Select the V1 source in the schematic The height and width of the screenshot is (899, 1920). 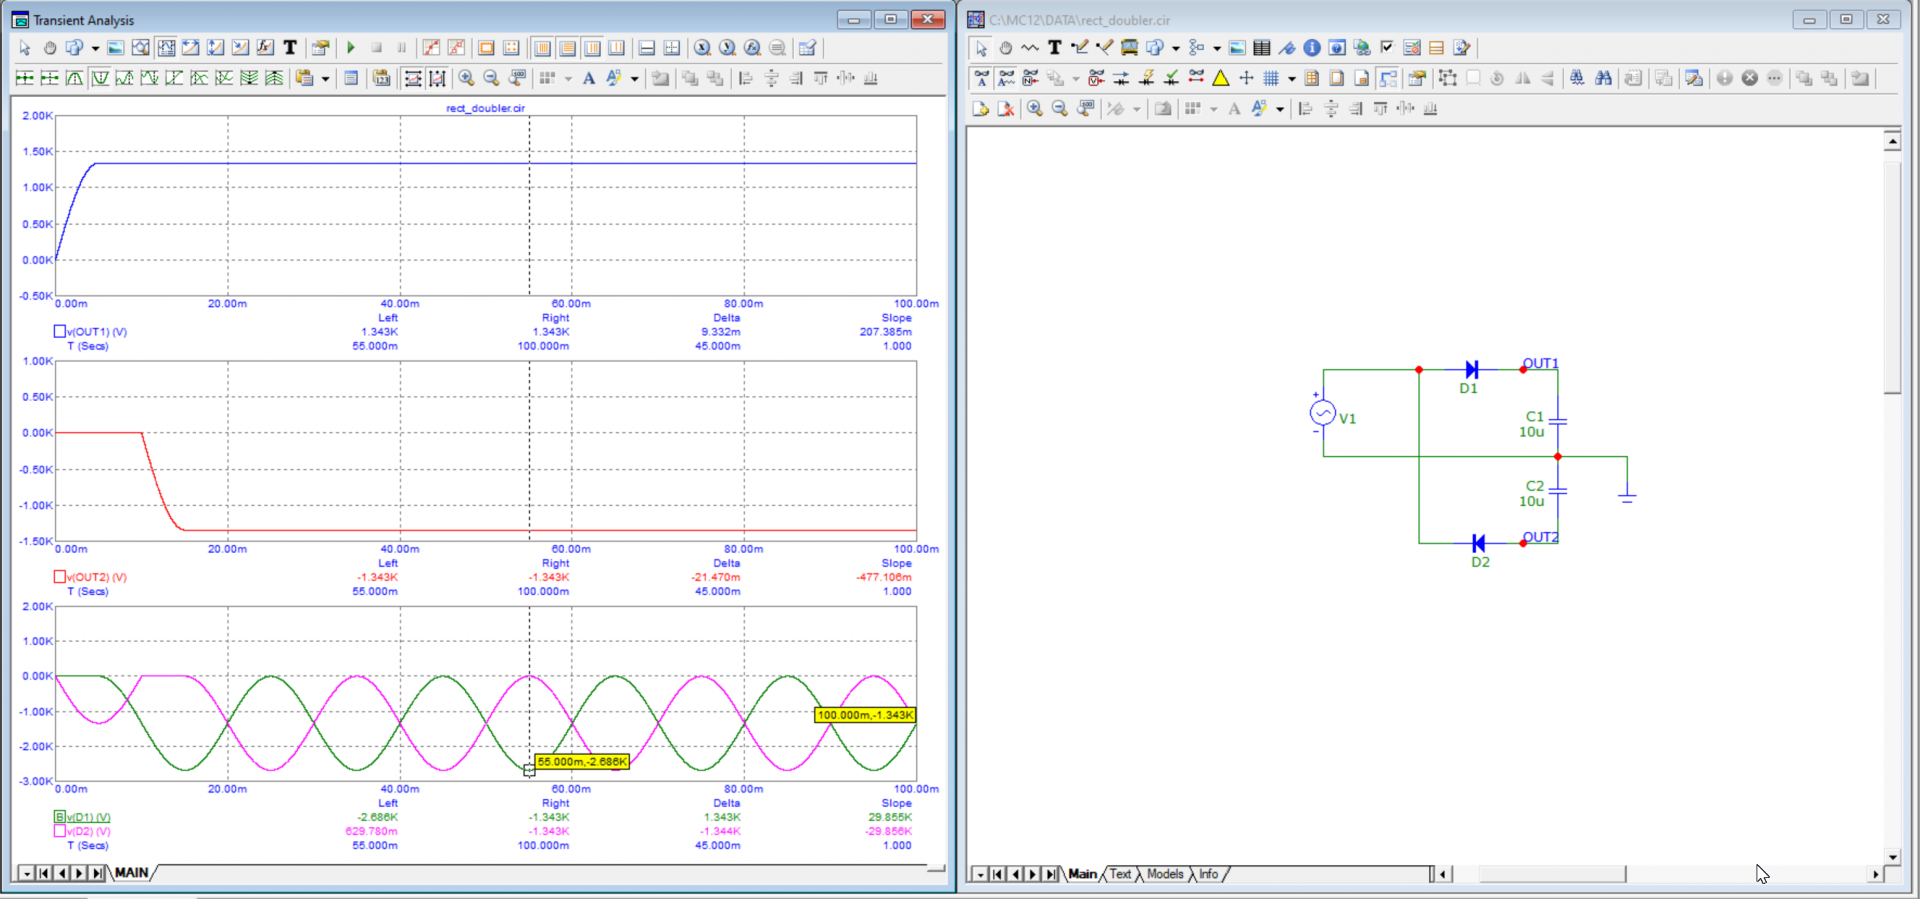point(1323,413)
